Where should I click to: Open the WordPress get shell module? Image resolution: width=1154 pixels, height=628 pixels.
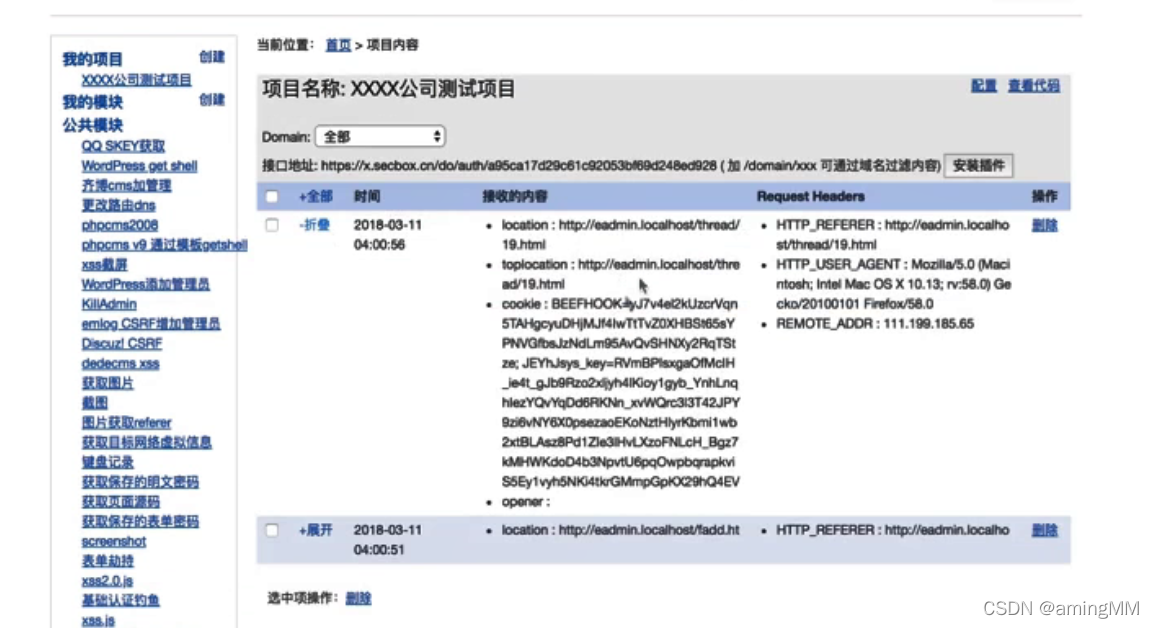(139, 166)
